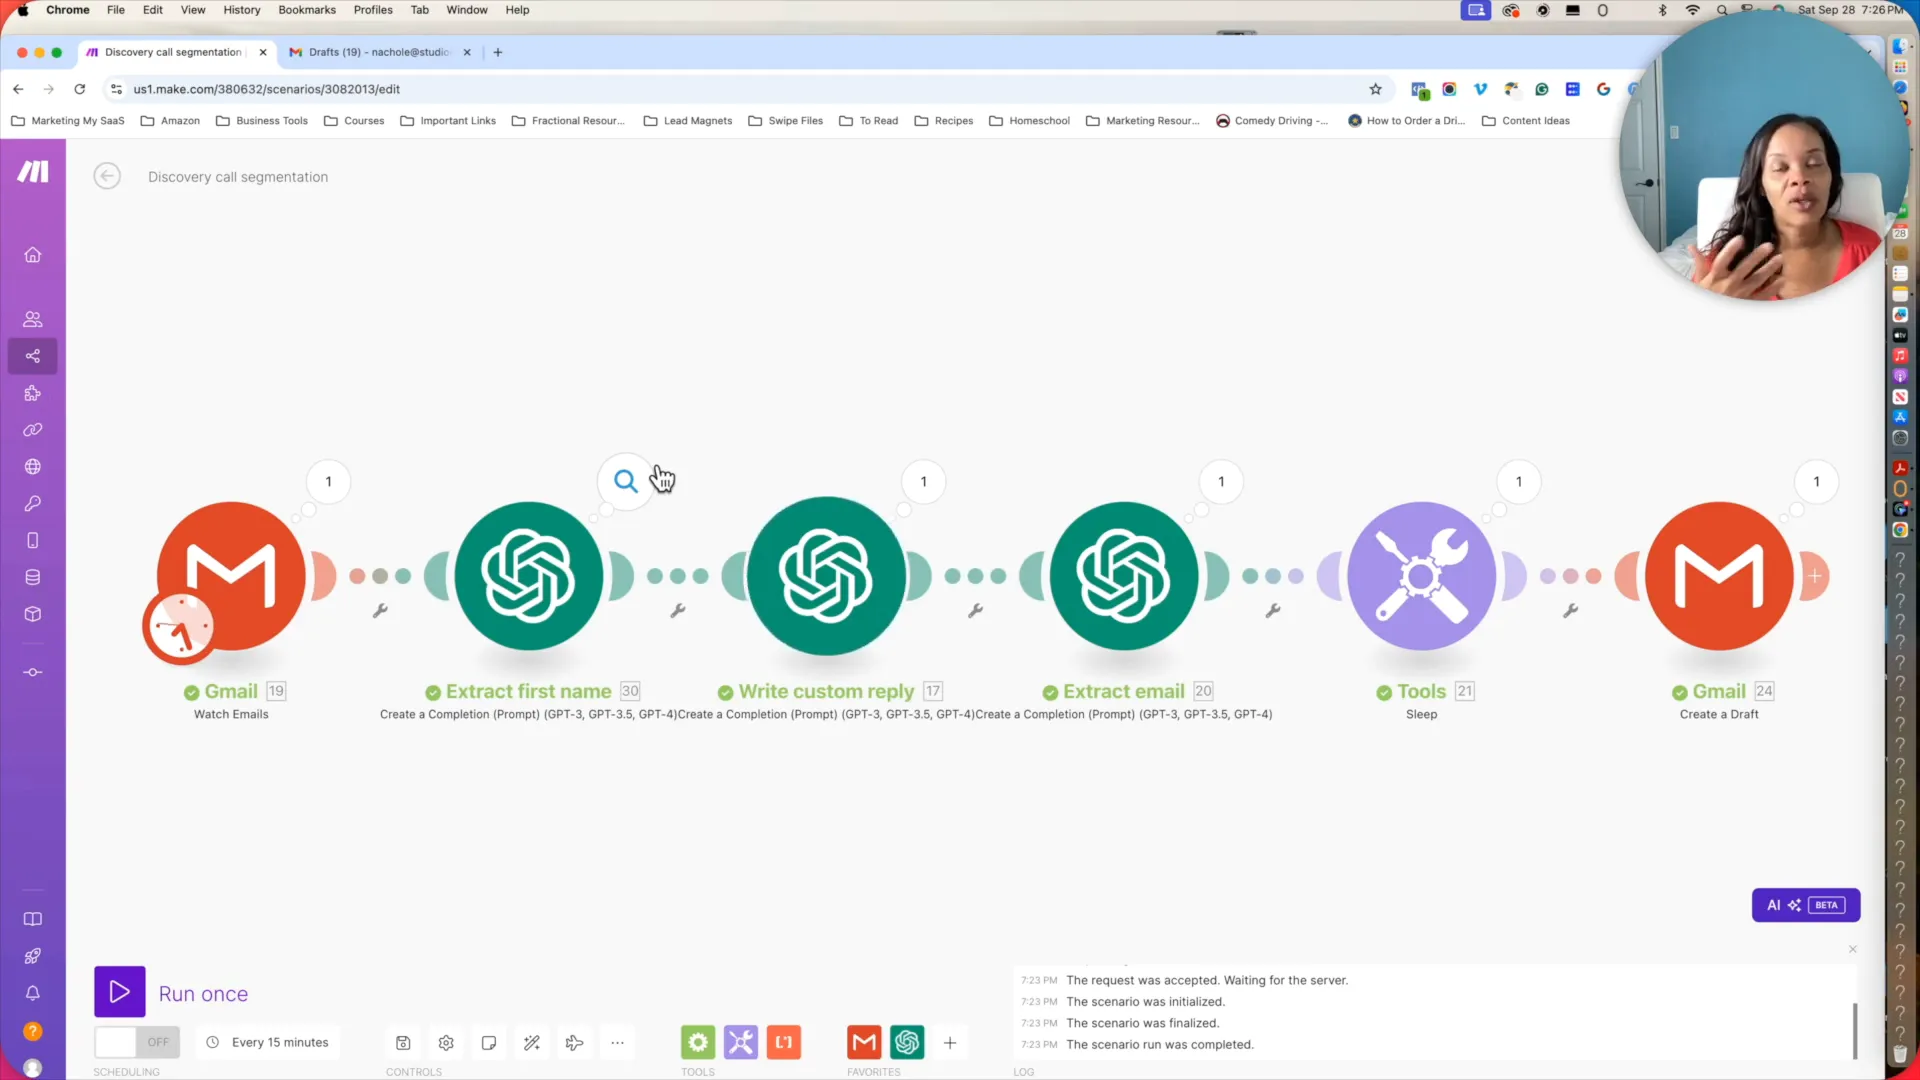Select the Write Custom Reply GPT module
The height and width of the screenshot is (1080, 1920).
(825, 575)
